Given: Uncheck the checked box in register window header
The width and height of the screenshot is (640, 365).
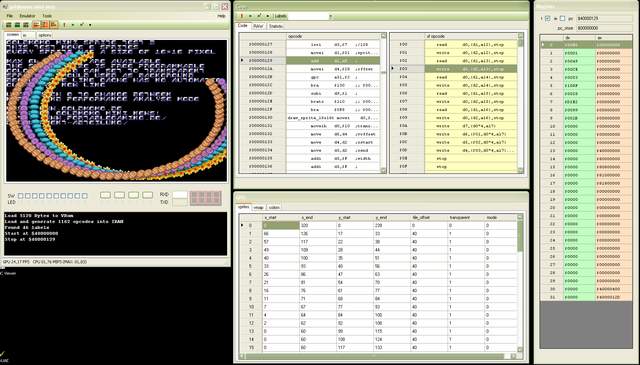Looking at the screenshot, I should click(548, 18).
